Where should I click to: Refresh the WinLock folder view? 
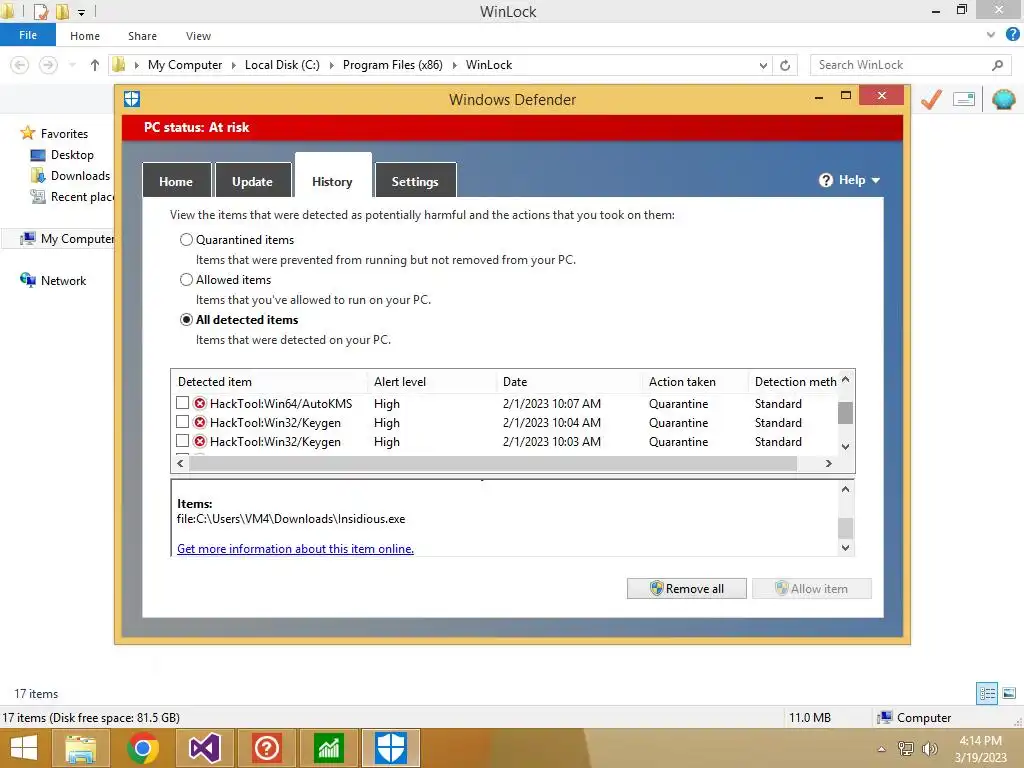[x=785, y=65]
